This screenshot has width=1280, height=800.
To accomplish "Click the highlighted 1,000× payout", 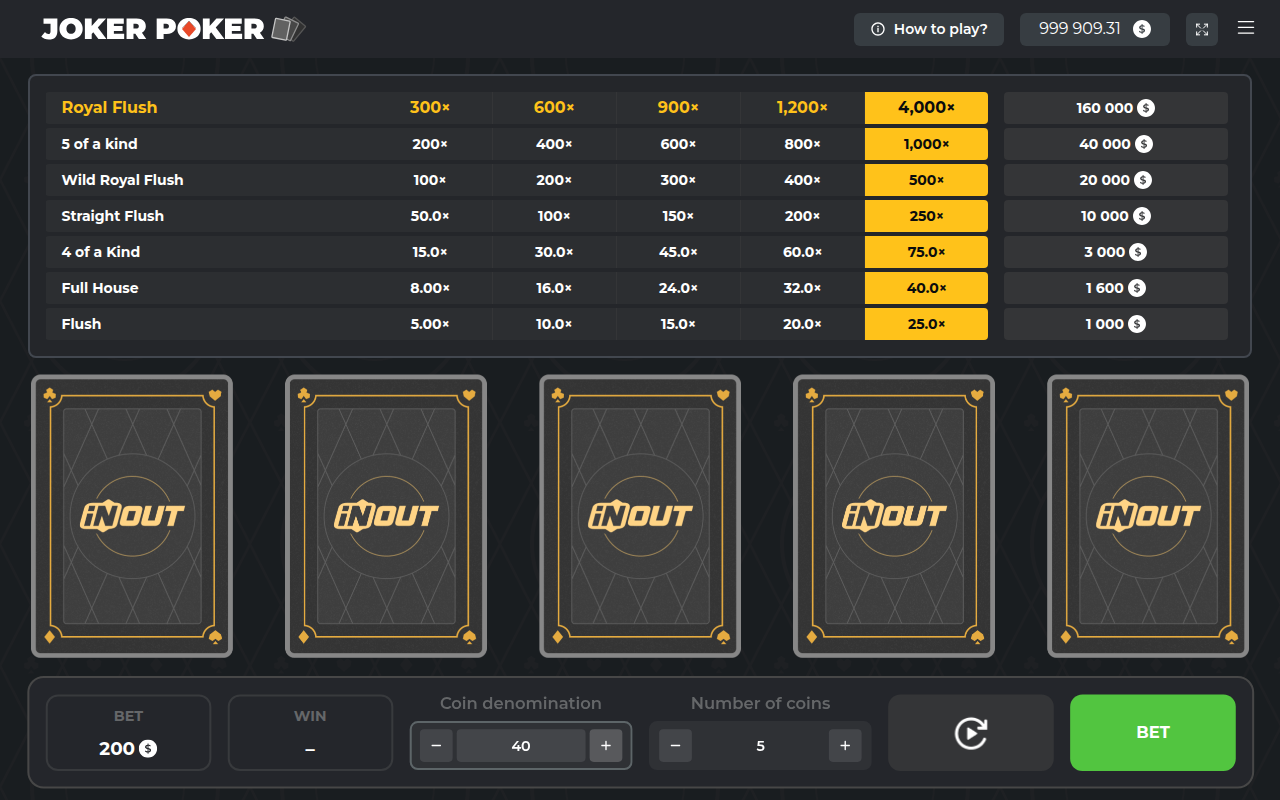I will [926, 144].
